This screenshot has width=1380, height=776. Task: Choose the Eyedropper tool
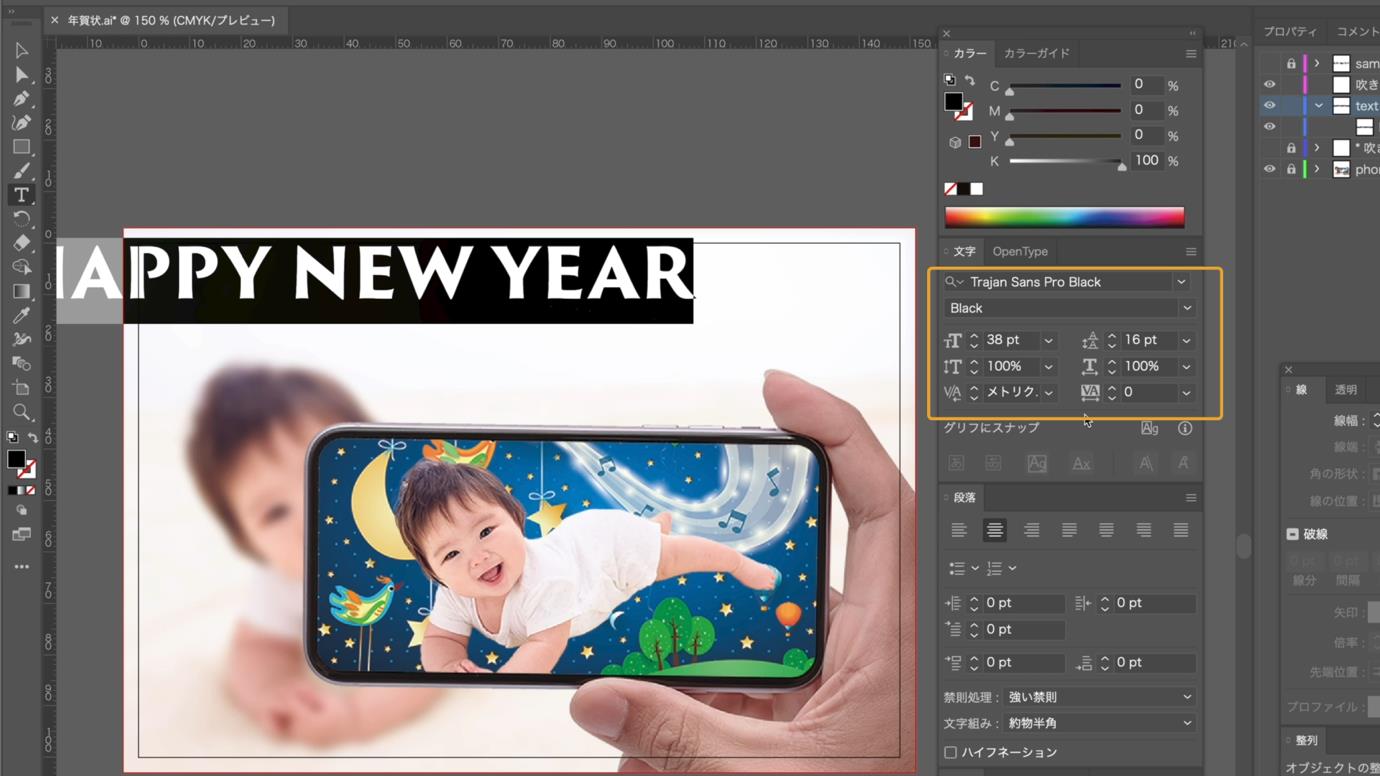point(21,316)
